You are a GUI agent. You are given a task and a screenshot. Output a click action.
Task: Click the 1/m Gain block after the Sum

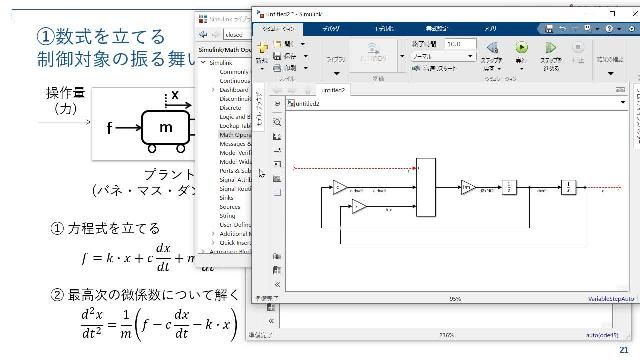pos(468,187)
